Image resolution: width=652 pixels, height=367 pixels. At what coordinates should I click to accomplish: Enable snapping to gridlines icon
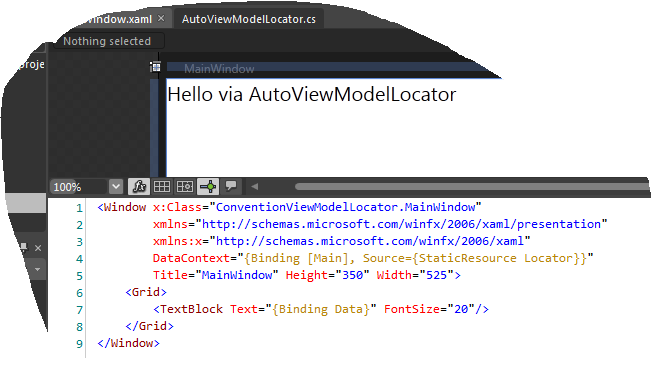pyautogui.click(x=185, y=187)
